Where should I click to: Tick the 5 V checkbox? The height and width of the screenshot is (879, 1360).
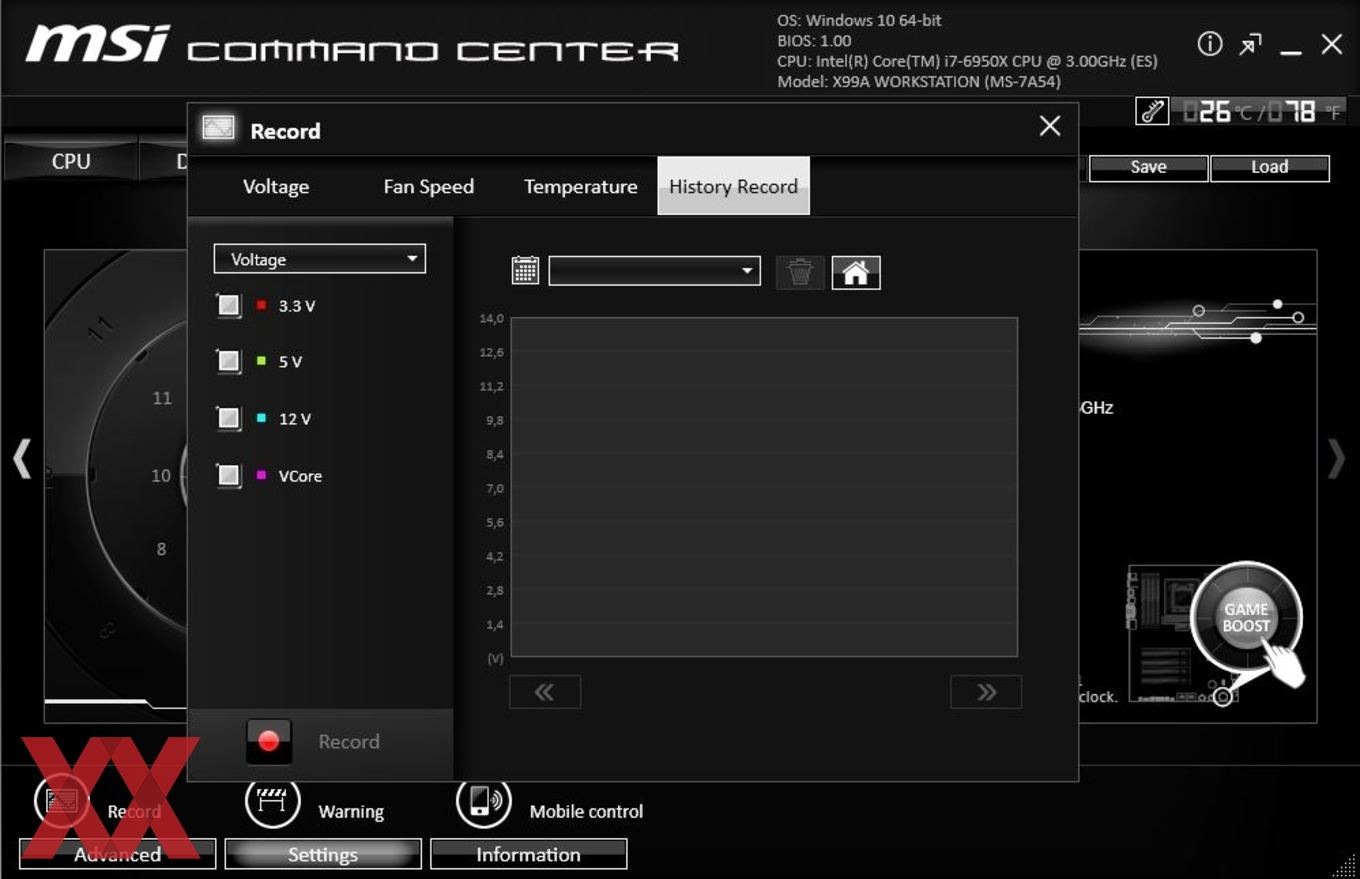(229, 361)
